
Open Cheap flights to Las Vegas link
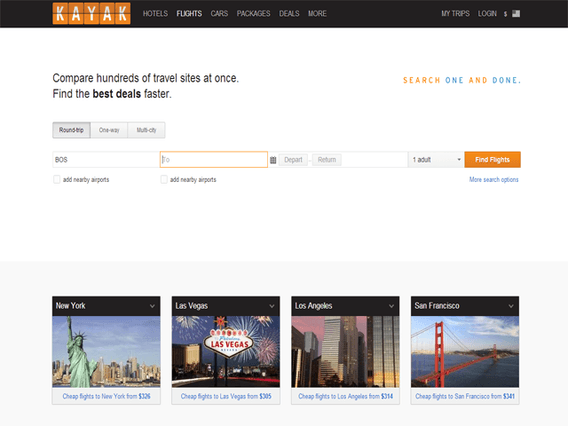tap(226, 396)
